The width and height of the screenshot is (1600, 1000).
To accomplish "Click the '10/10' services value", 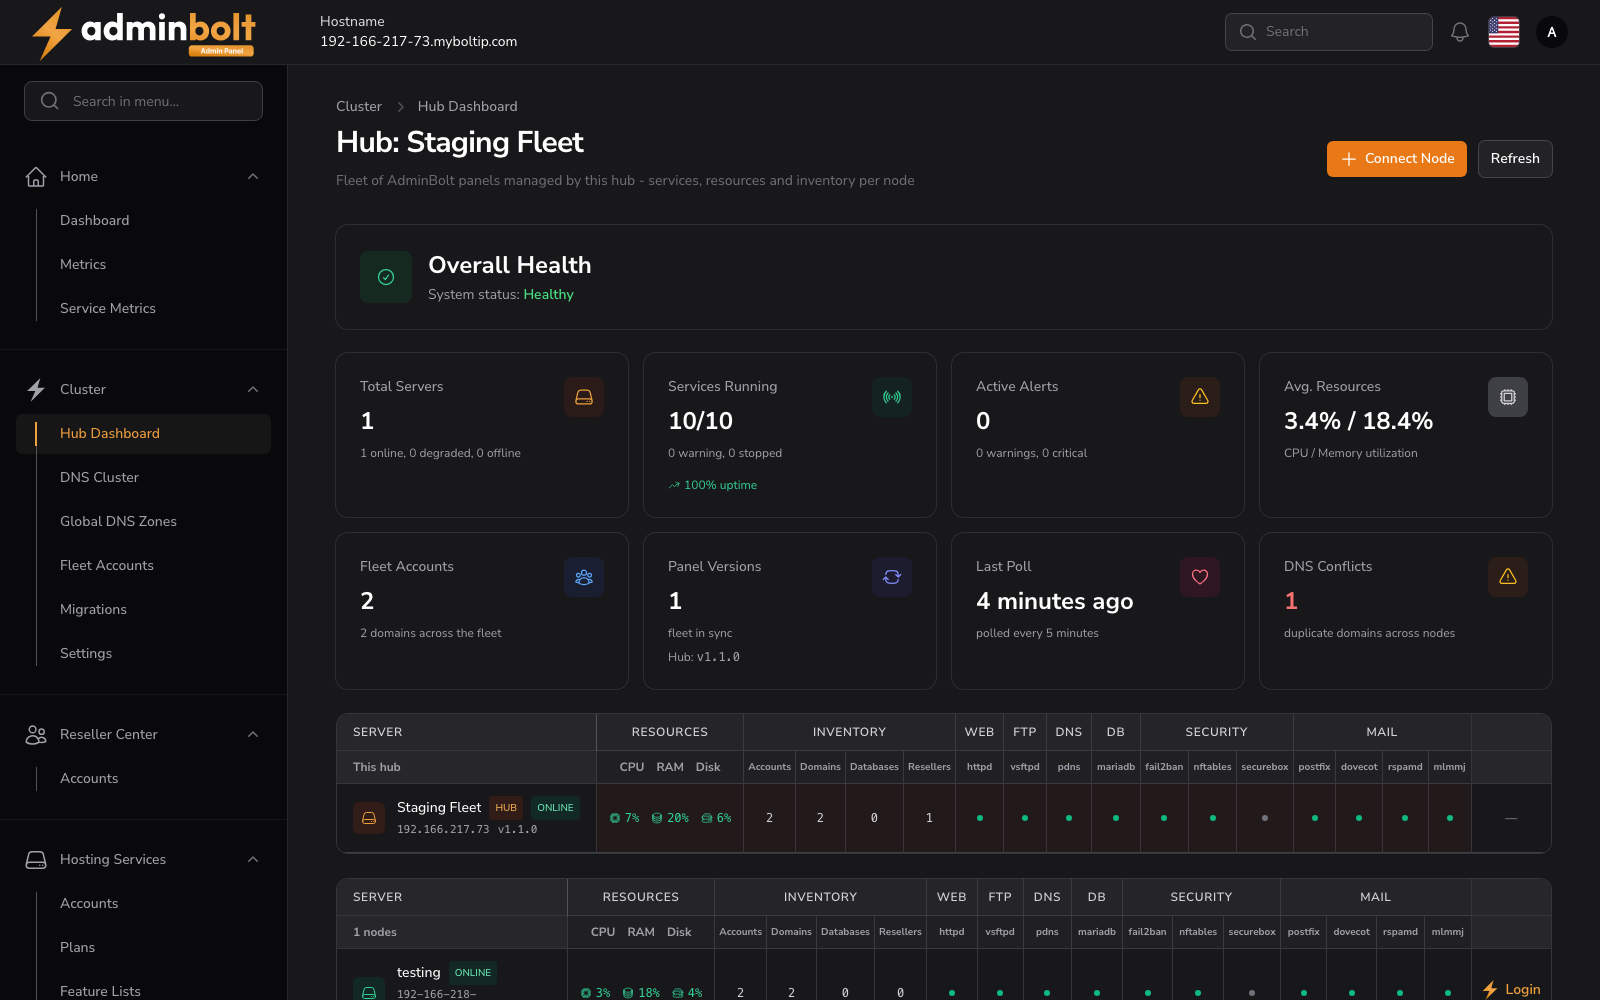I will click(700, 421).
